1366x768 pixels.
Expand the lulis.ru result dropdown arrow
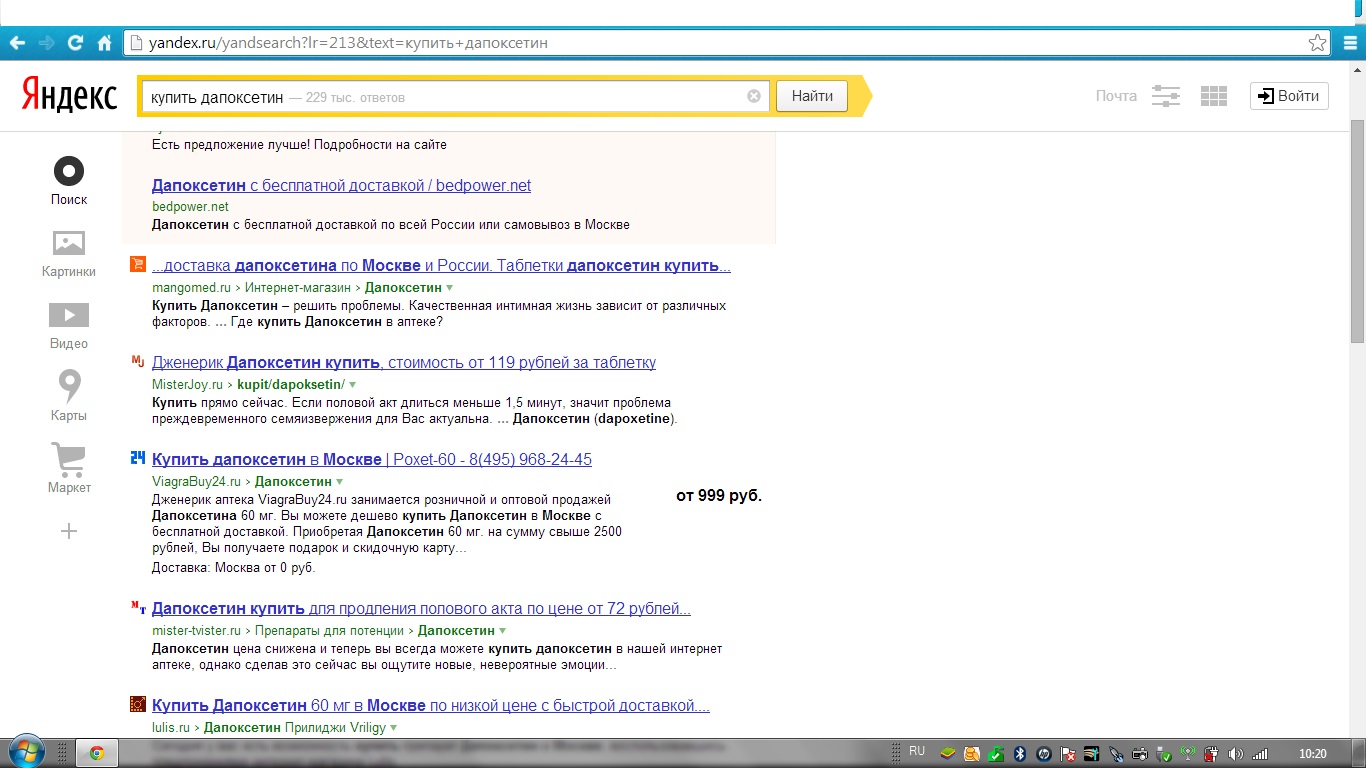[x=394, y=728]
